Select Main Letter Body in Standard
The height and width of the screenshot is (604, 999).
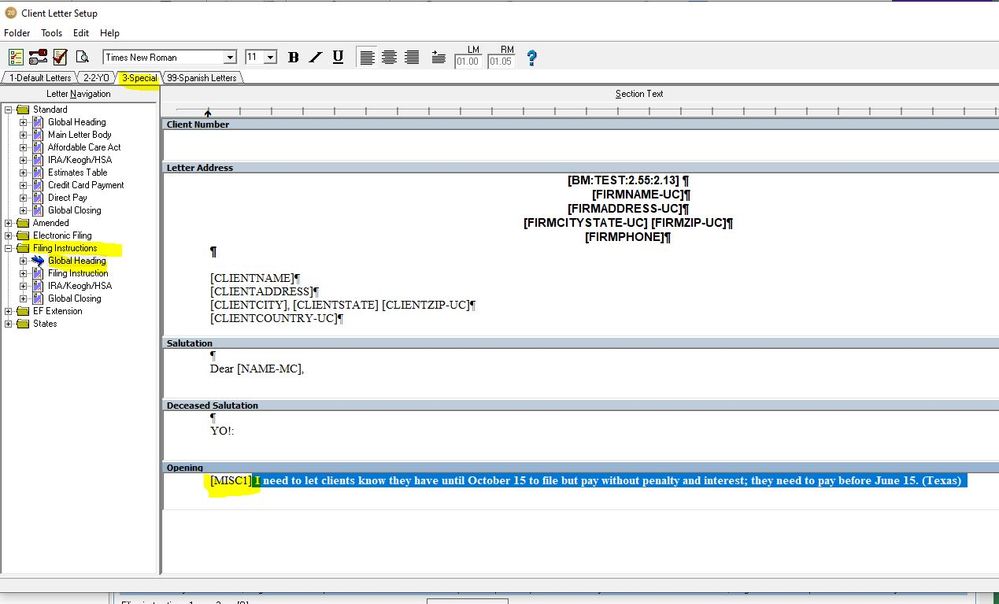(x=79, y=135)
